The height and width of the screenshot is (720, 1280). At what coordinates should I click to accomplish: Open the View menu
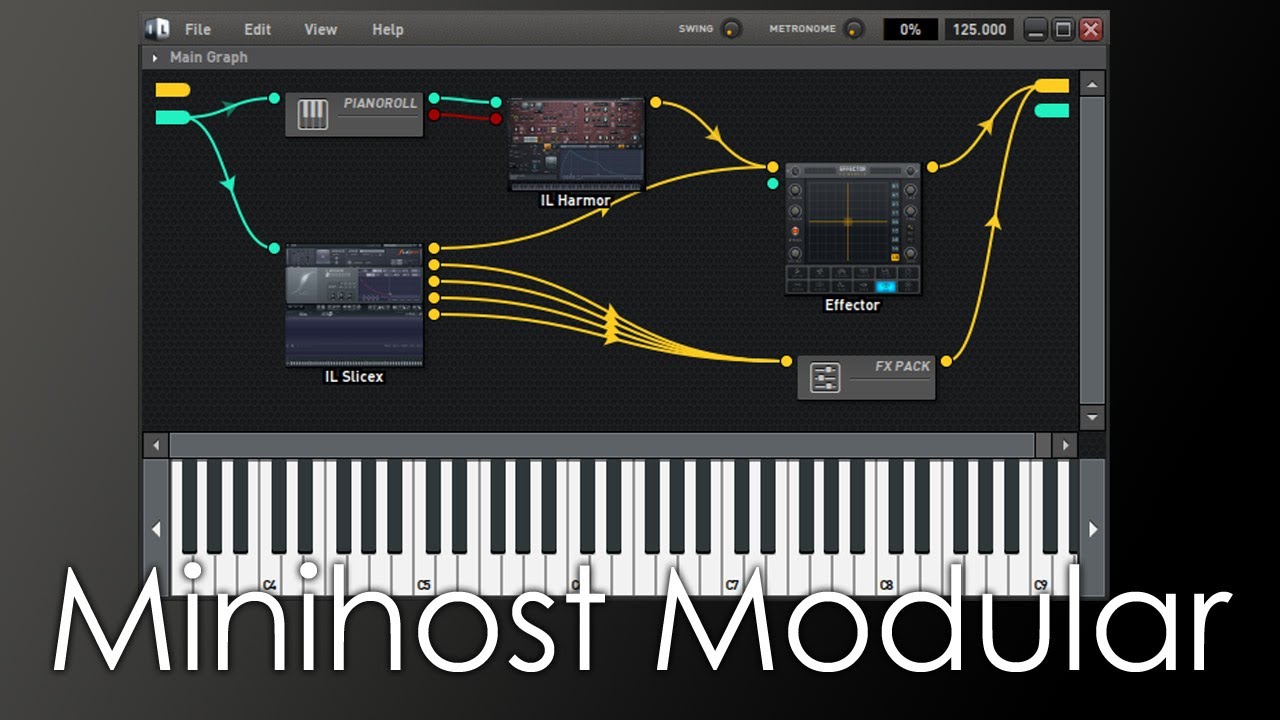(x=320, y=29)
